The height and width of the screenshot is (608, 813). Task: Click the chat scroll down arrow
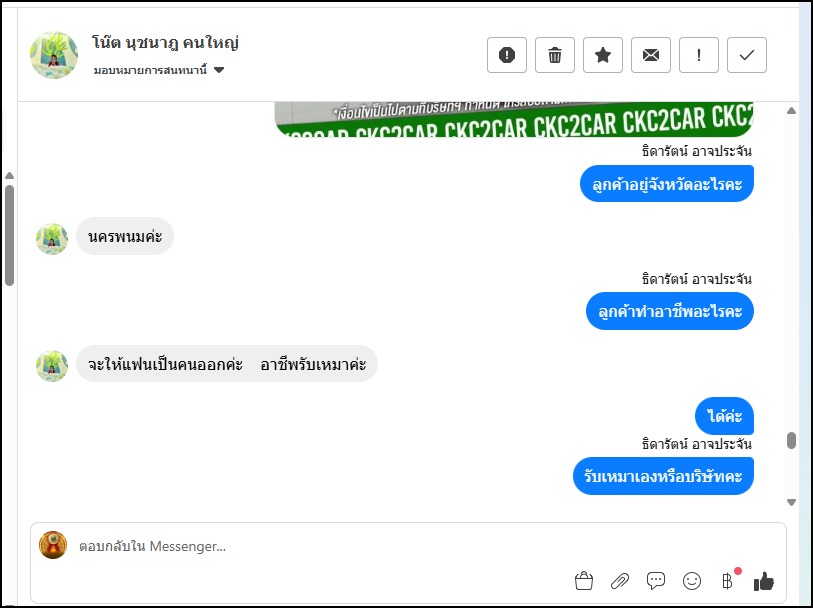[791, 502]
